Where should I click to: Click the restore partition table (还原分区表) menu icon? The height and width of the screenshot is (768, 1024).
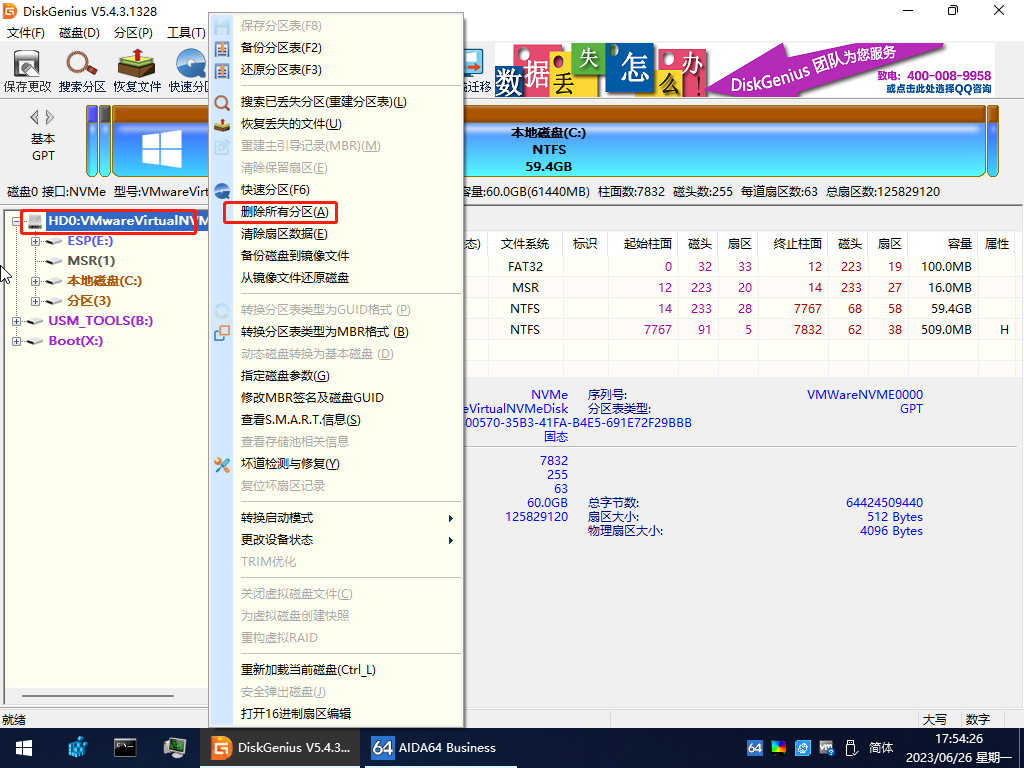pos(222,70)
